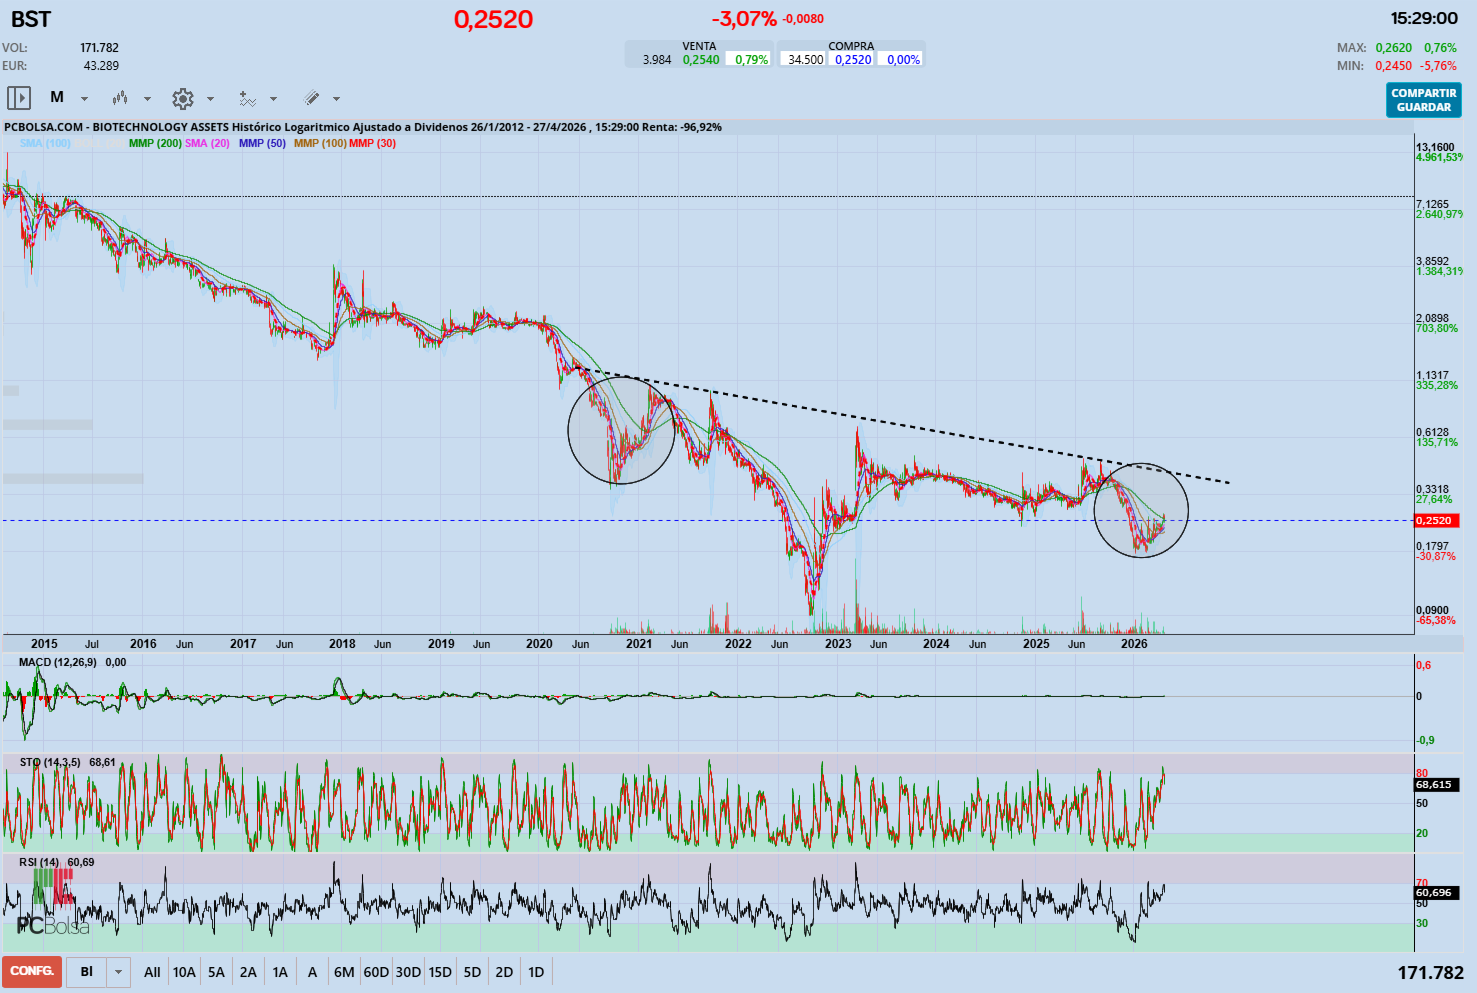Select the drawing pencil tool

[313, 98]
